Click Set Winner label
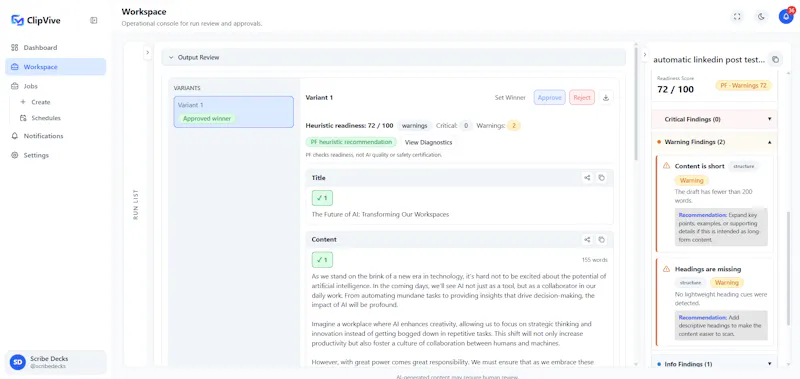This screenshot has width=800, height=379. [510, 97]
